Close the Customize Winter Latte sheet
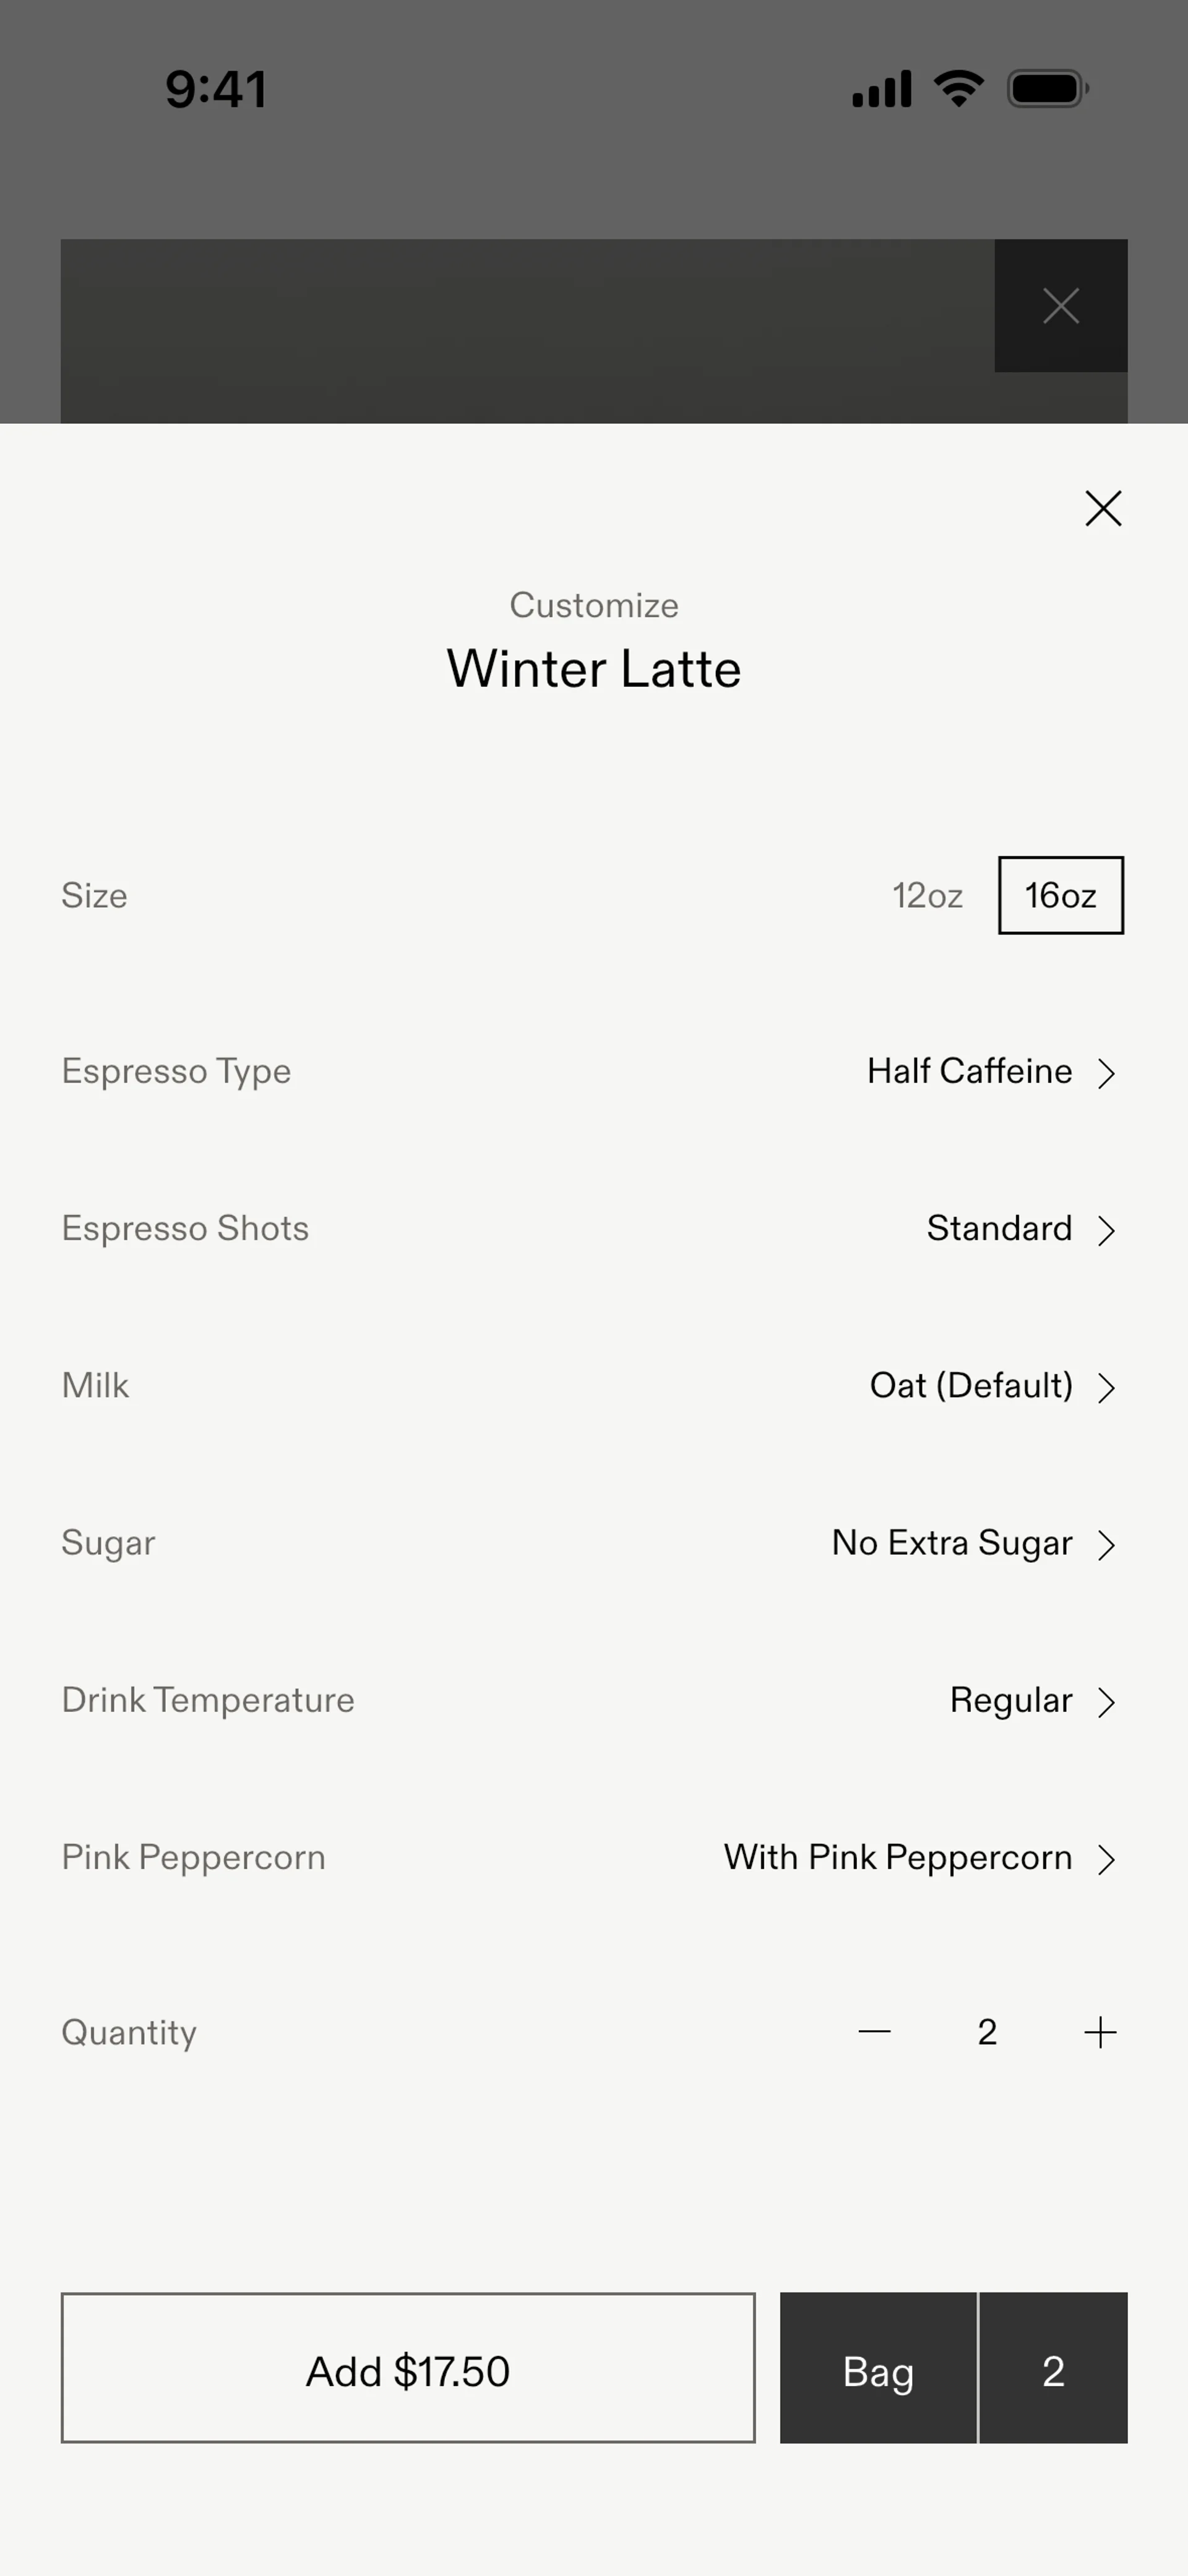Image resolution: width=1188 pixels, height=2576 pixels. coord(1103,508)
